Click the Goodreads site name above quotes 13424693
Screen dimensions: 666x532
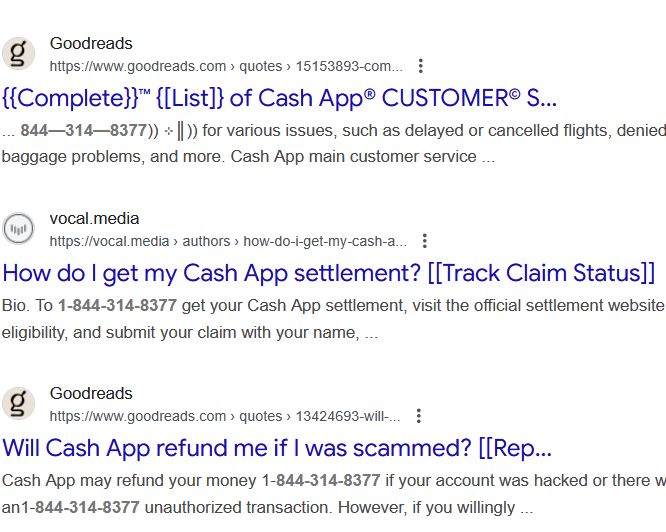point(91,394)
